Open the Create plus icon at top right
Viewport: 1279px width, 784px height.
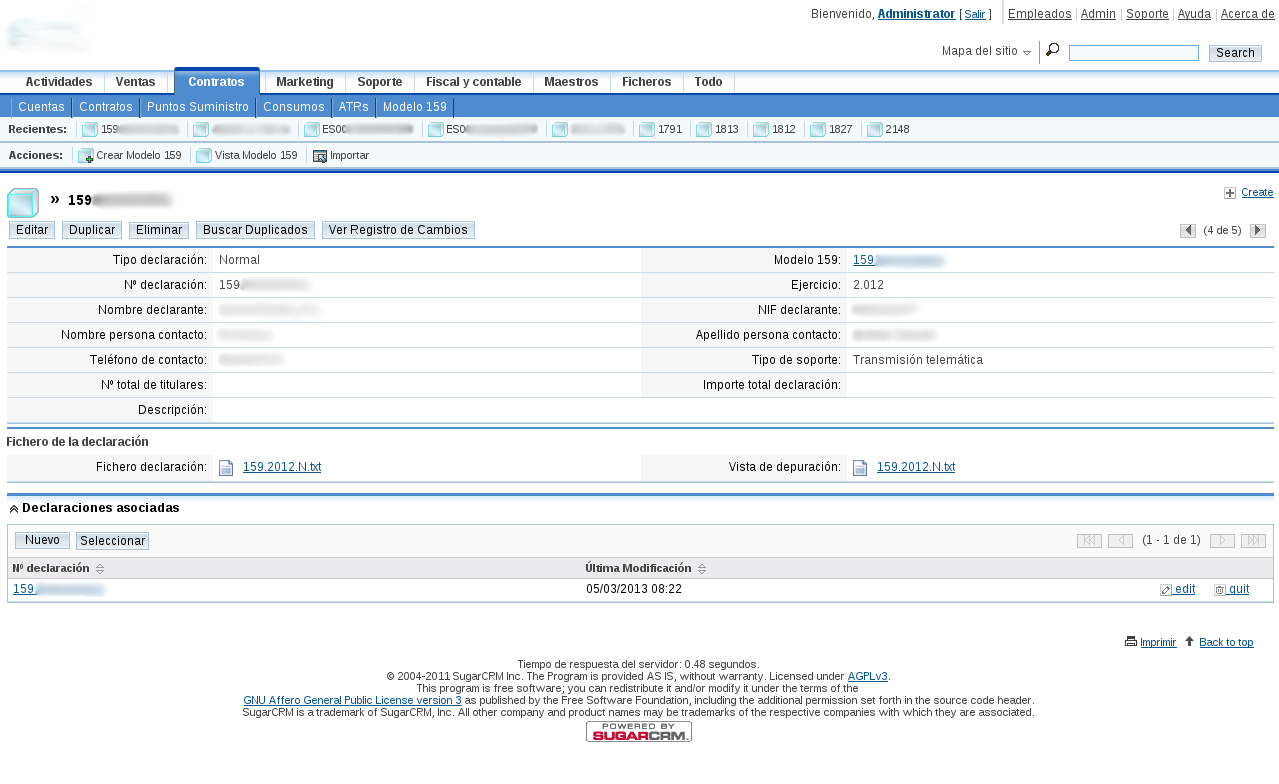pyautogui.click(x=1228, y=191)
